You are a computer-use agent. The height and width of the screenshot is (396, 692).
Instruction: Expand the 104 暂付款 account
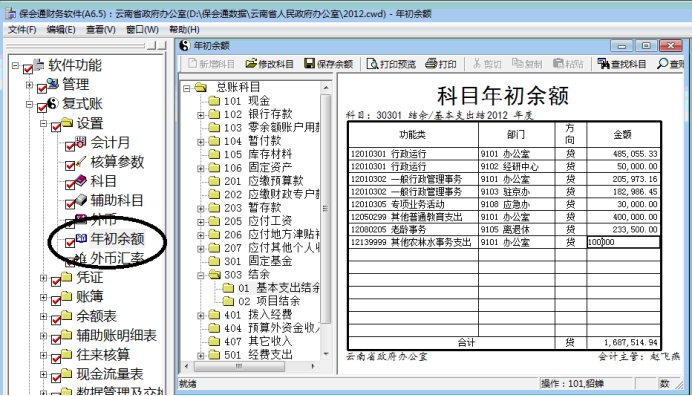coord(200,142)
